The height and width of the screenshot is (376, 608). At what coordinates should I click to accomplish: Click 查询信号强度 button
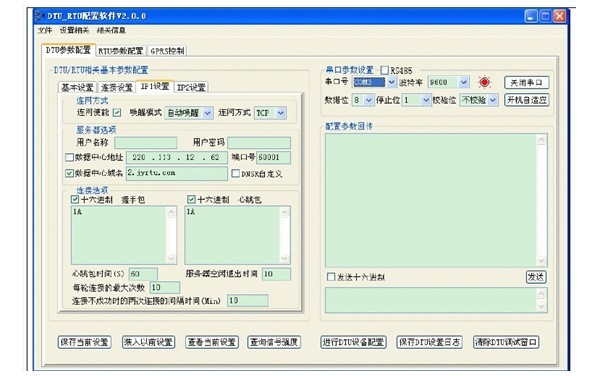274,342
